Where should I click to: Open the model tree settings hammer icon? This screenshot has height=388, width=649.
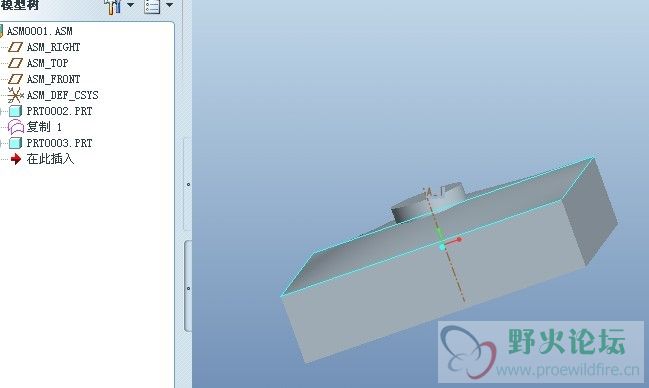coord(113,7)
